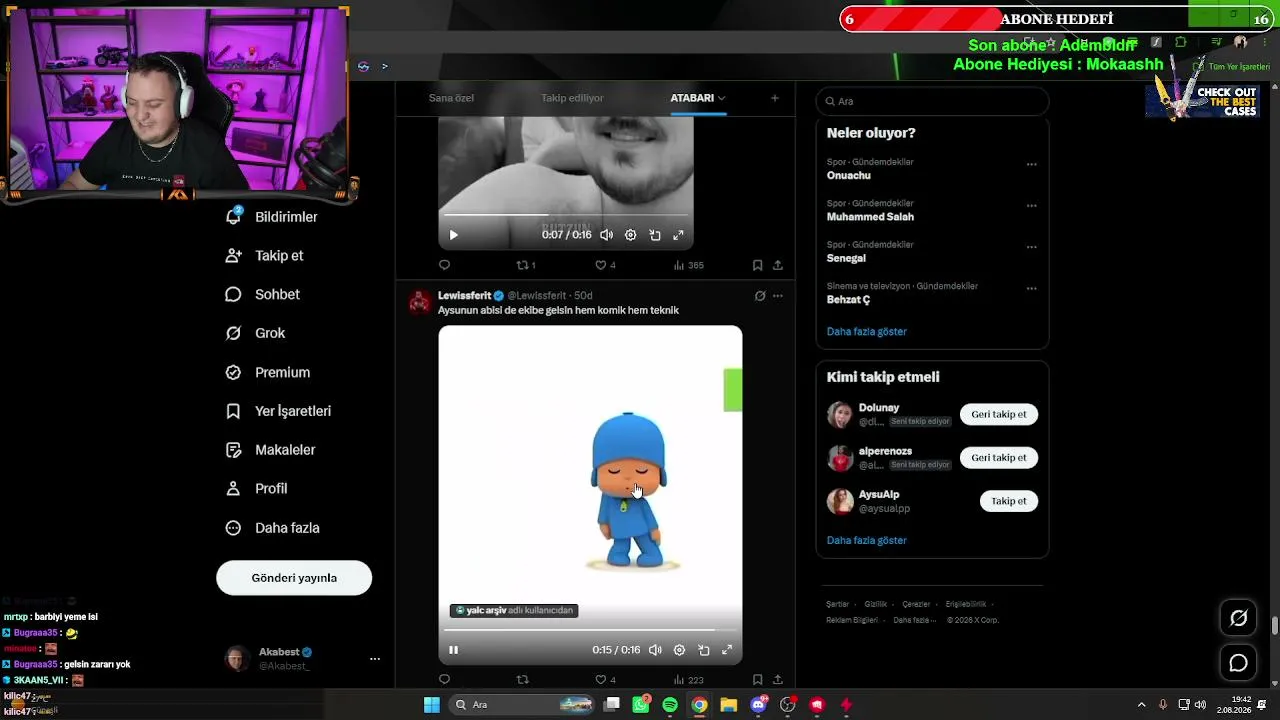
Task: Switch to the Sana özel tab
Action: pyautogui.click(x=451, y=98)
